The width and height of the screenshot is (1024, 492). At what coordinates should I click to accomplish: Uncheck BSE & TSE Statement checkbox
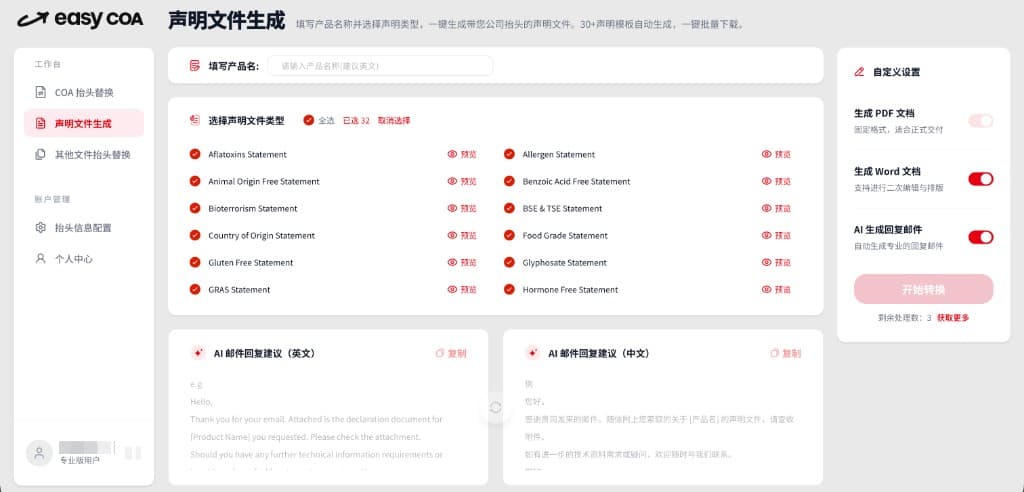pos(509,208)
